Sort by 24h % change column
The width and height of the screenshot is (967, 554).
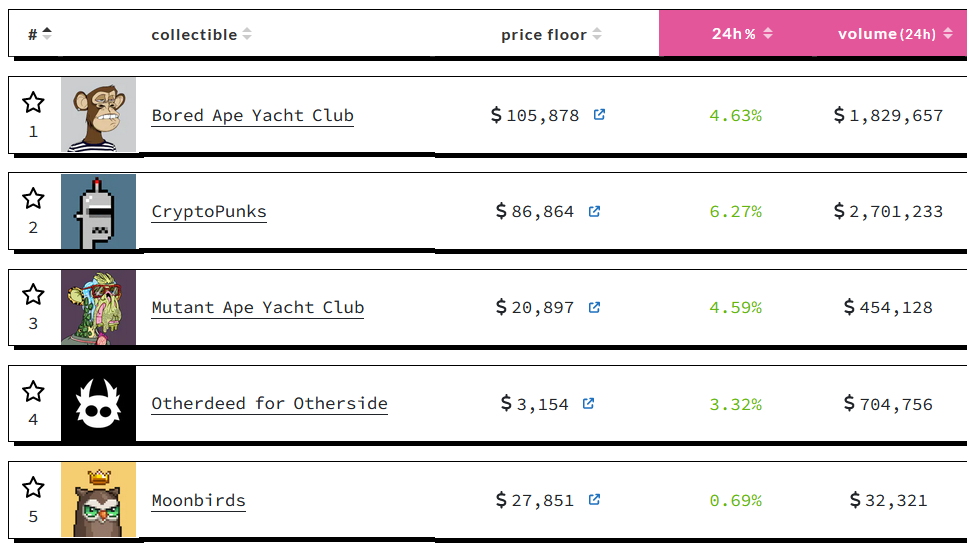pos(742,33)
